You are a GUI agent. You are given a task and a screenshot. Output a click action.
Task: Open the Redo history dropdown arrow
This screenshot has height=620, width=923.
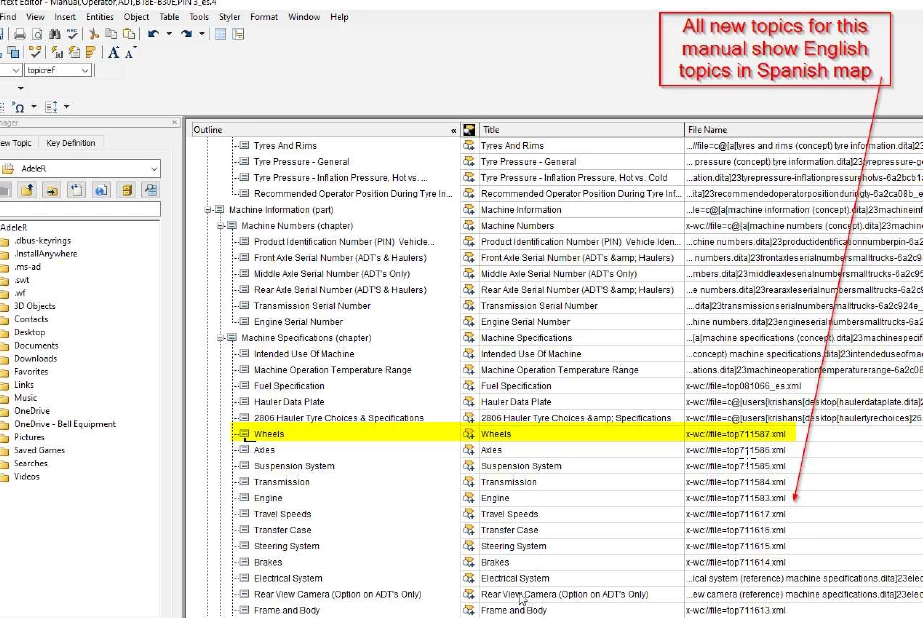click(201, 34)
